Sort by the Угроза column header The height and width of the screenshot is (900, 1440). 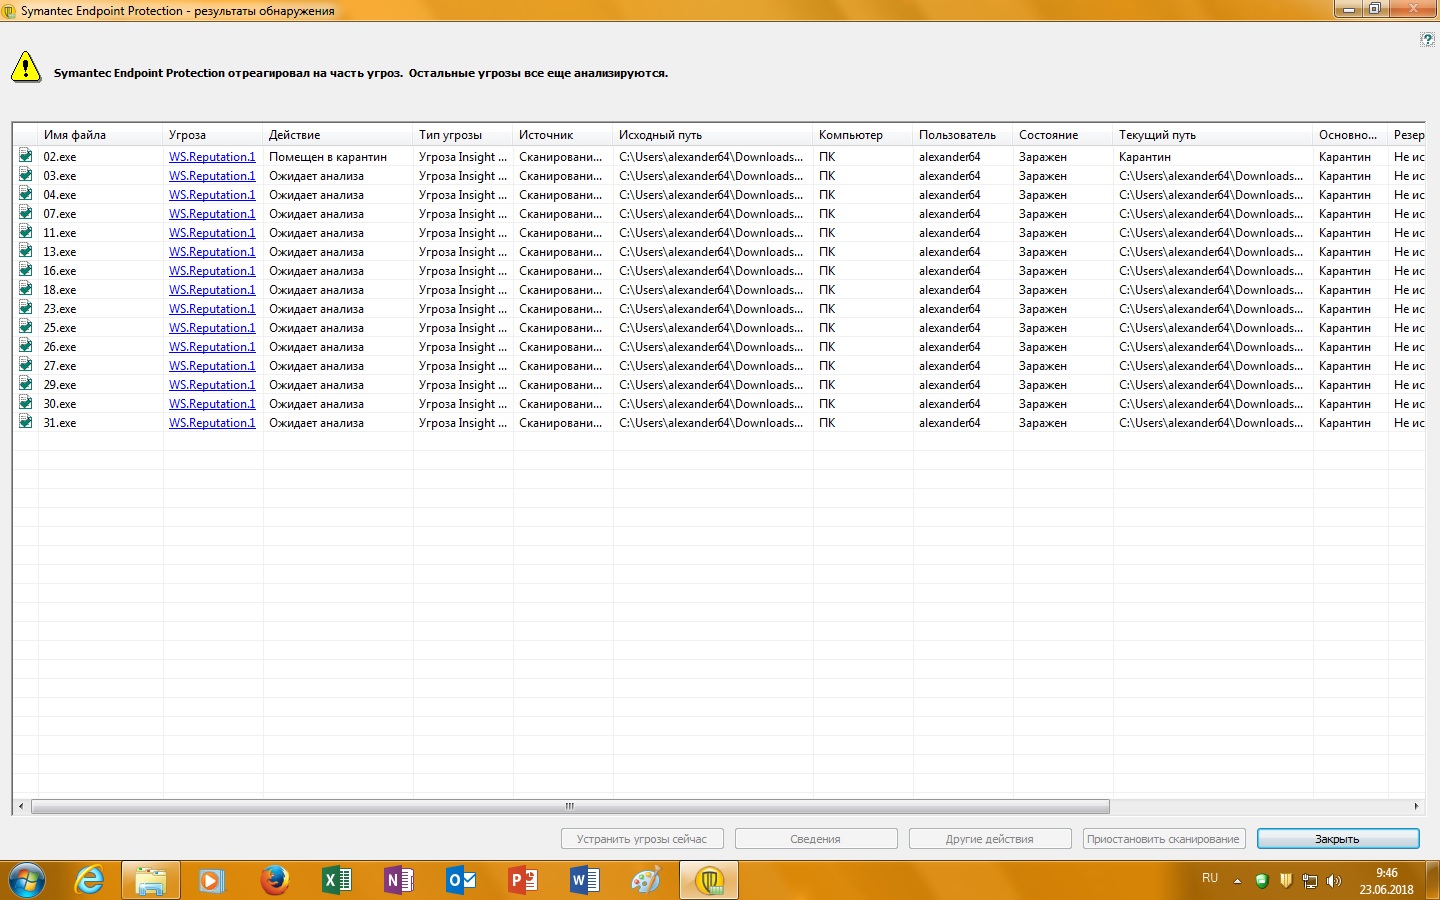(x=213, y=135)
